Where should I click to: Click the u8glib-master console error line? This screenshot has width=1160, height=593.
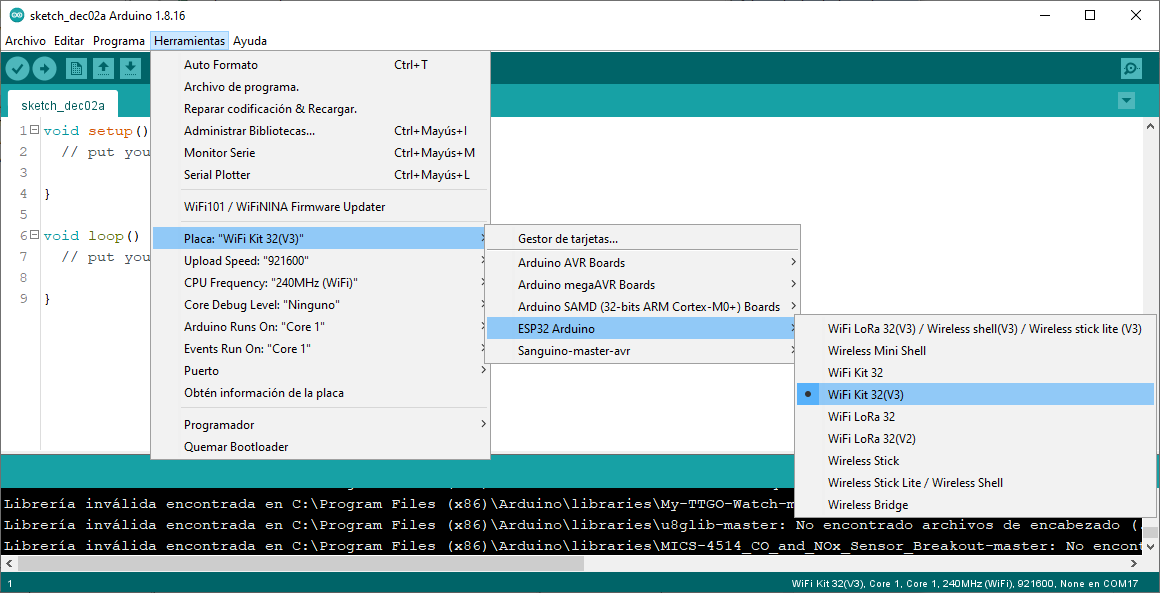pos(571,525)
